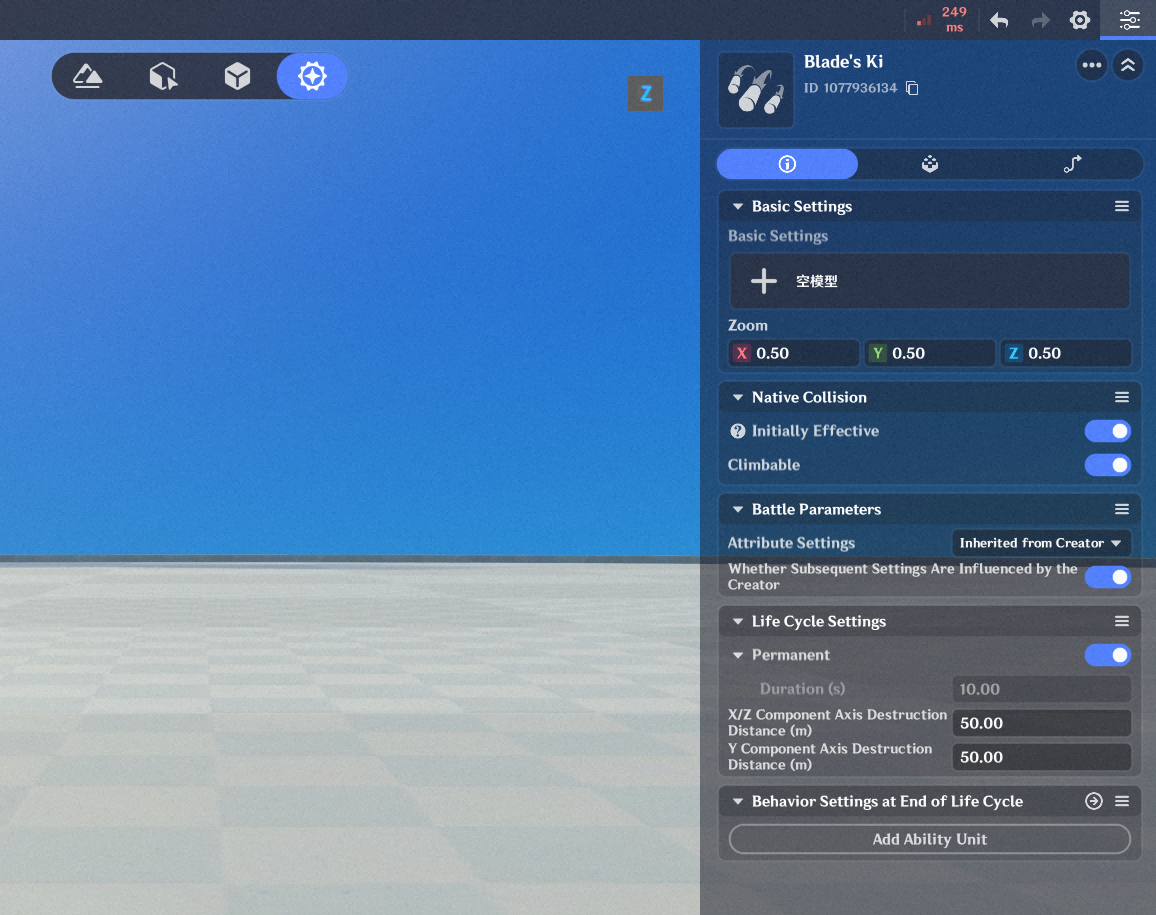This screenshot has height=915, width=1156.
Task: Click the Duration (s) field
Action: point(1041,689)
